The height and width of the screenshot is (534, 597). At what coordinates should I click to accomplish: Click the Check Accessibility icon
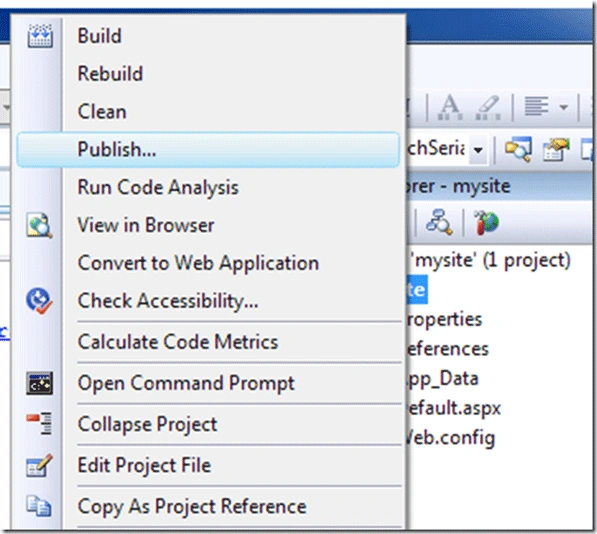(x=39, y=301)
